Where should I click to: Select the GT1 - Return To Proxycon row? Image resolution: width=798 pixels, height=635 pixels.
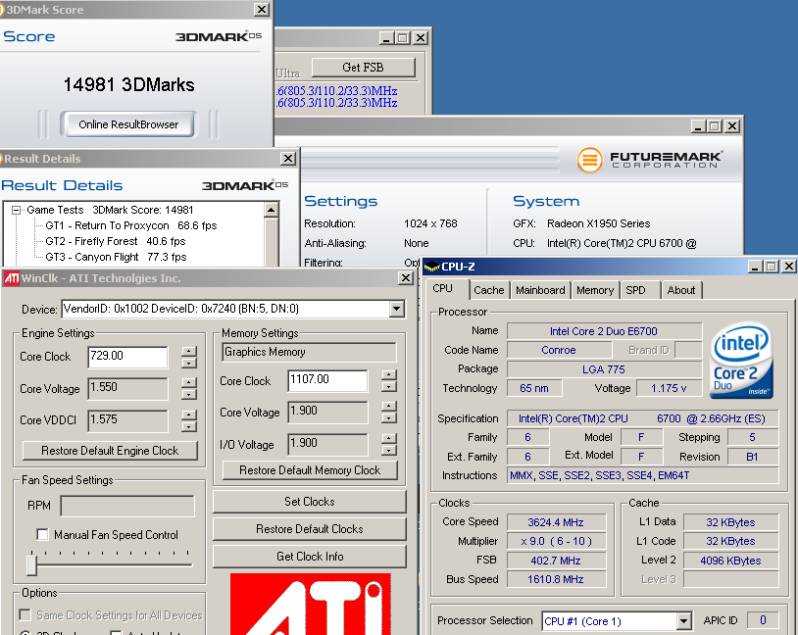(131, 225)
